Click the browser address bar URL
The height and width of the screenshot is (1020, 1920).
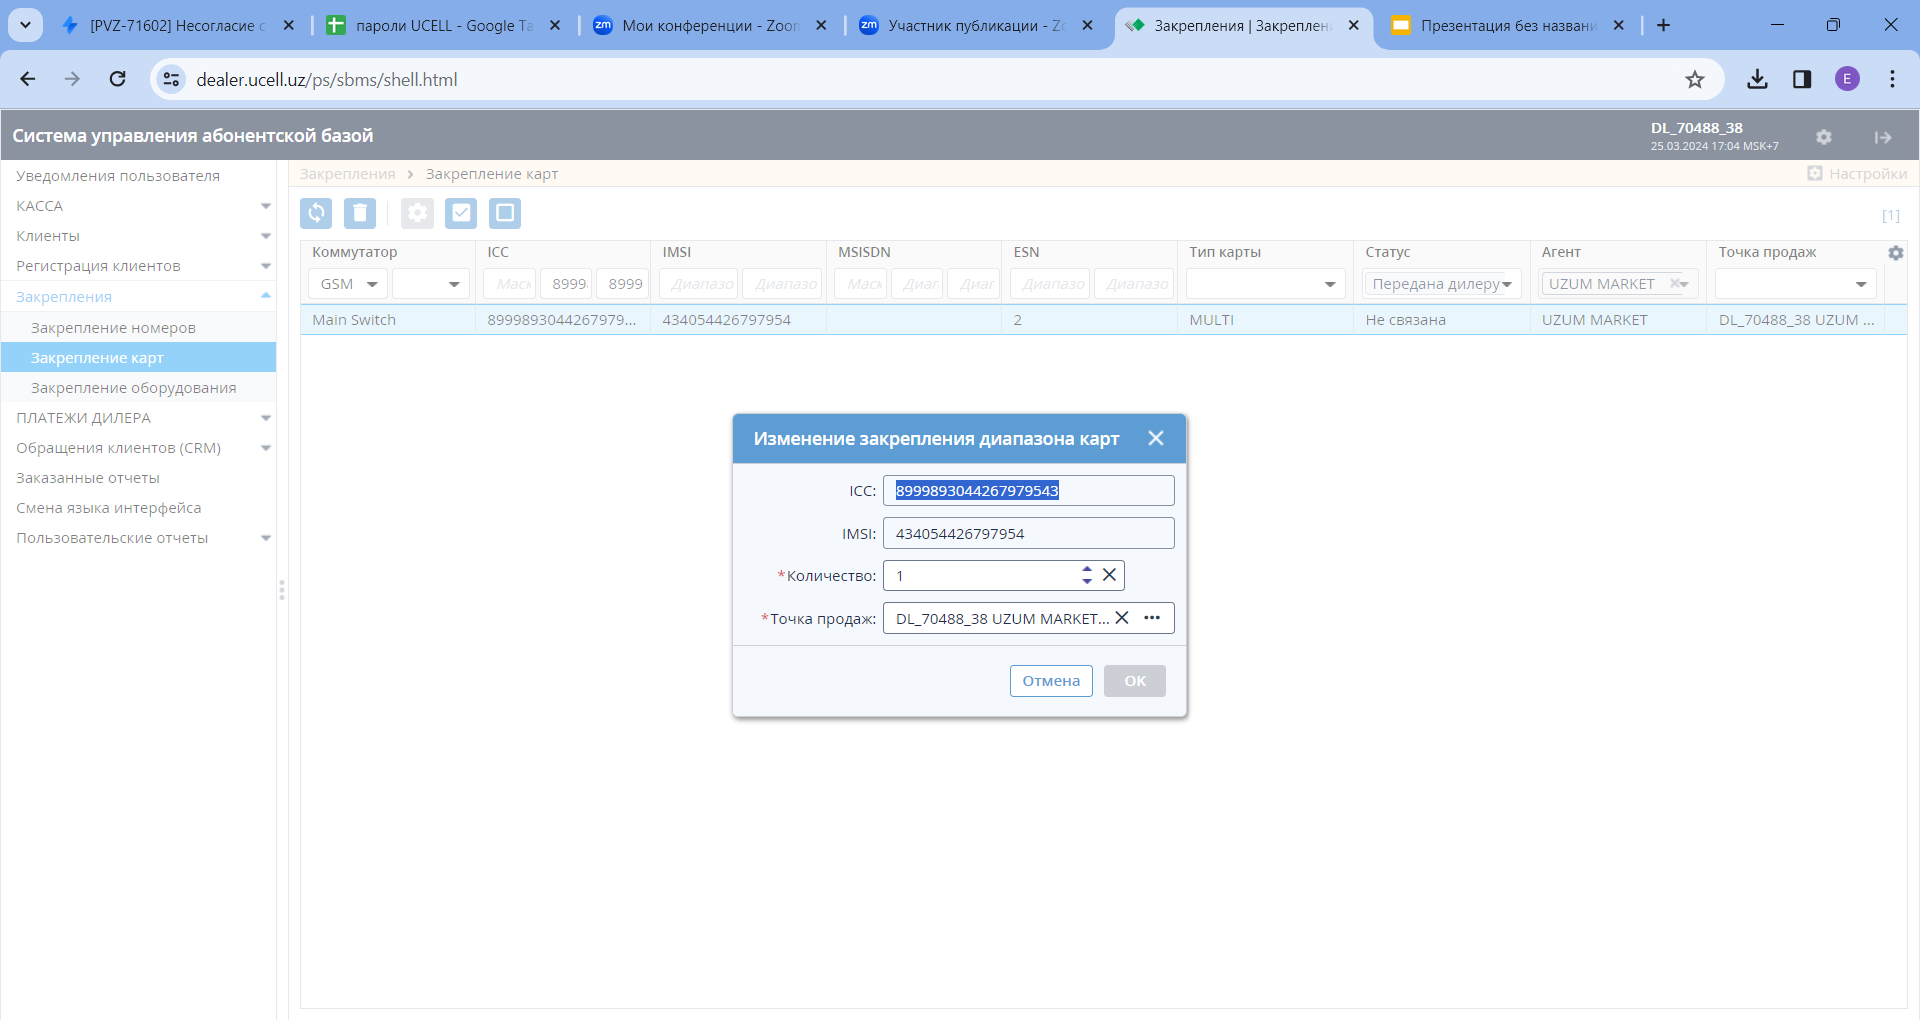[327, 80]
